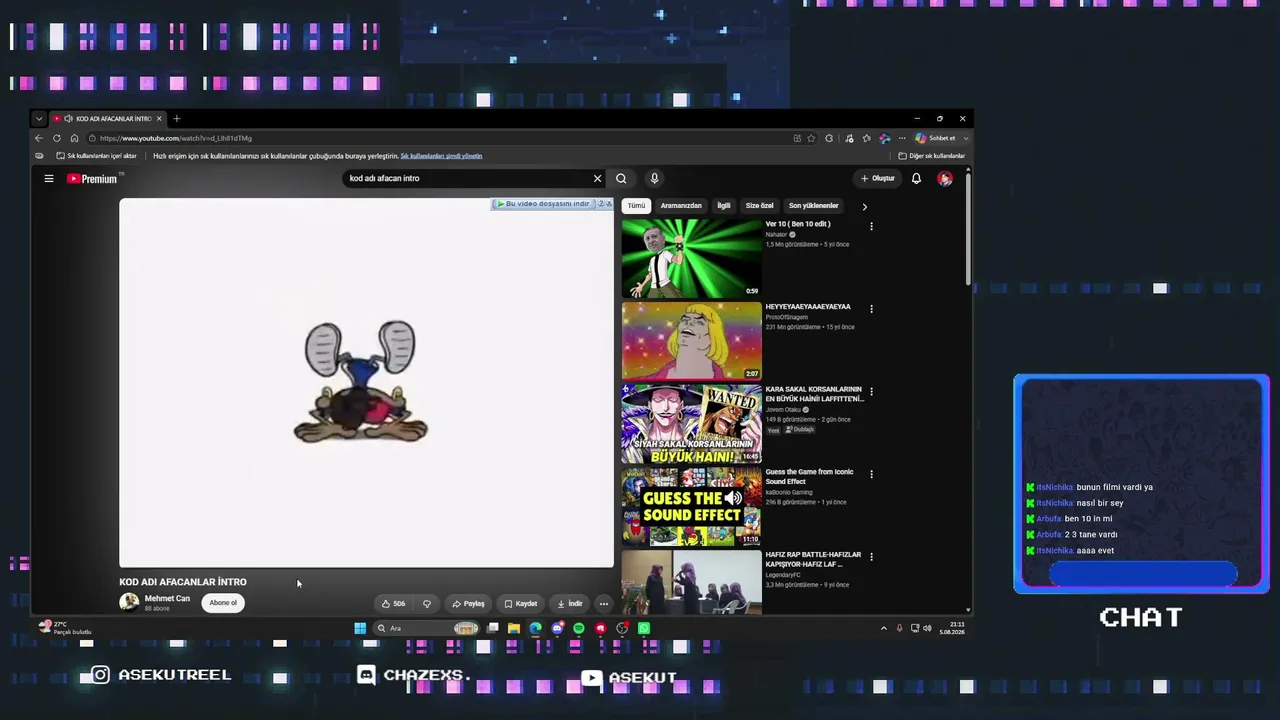The height and width of the screenshot is (720, 1280).
Task: Switch to KOD ADI AFACANLAR İNTRO tab
Action: (108, 119)
